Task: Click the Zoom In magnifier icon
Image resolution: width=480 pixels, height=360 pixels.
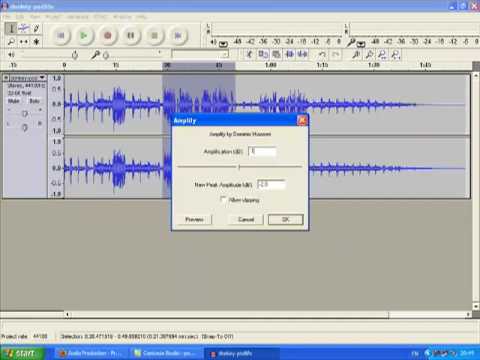Action: [x=356, y=54]
